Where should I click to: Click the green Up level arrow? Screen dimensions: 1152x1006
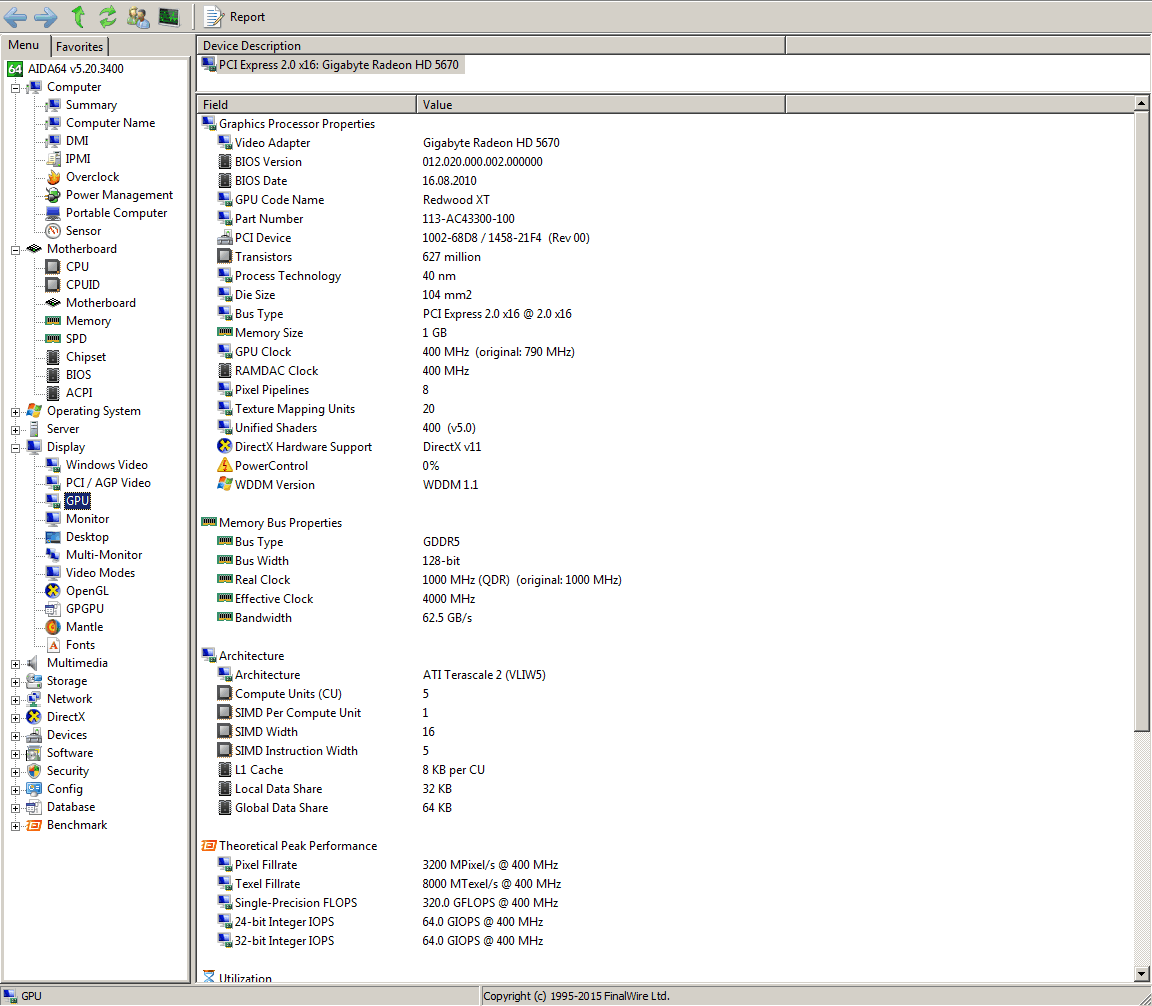78,16
